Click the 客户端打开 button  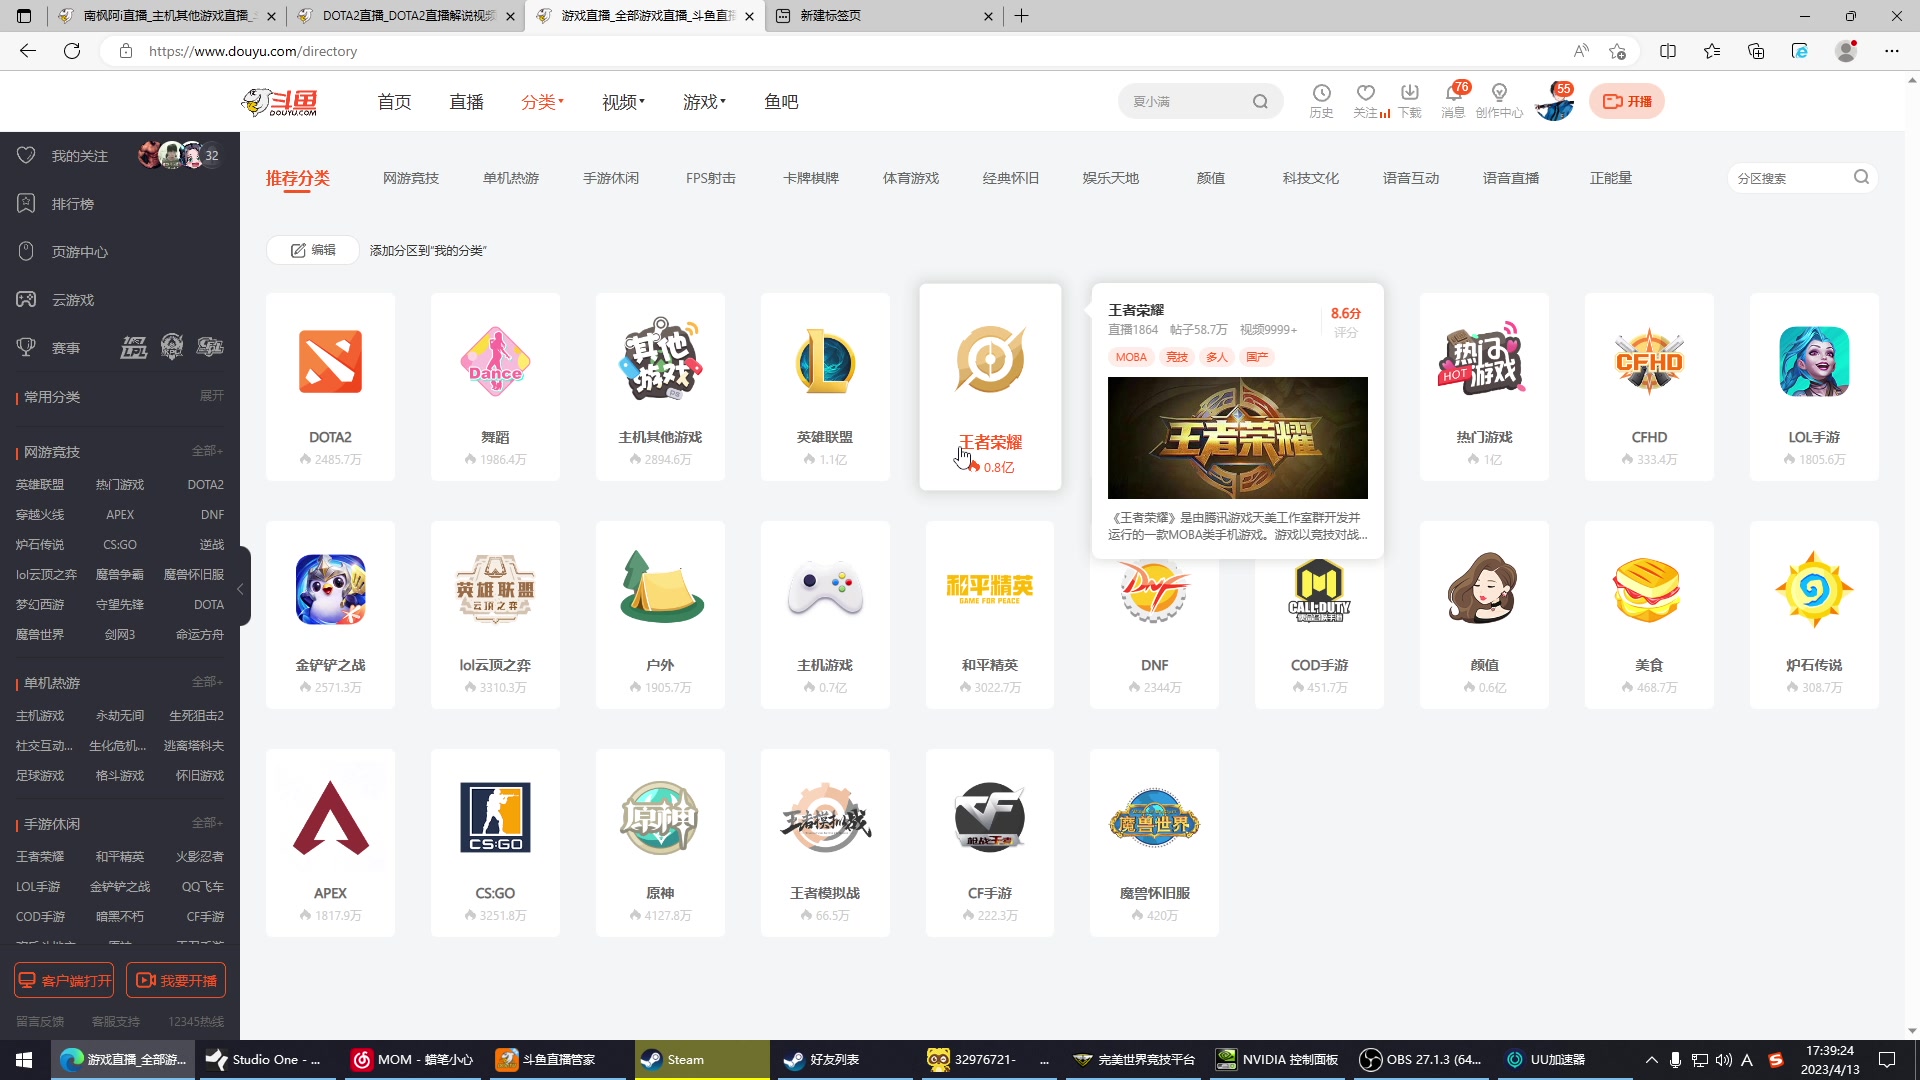click(x=64, y=980)
